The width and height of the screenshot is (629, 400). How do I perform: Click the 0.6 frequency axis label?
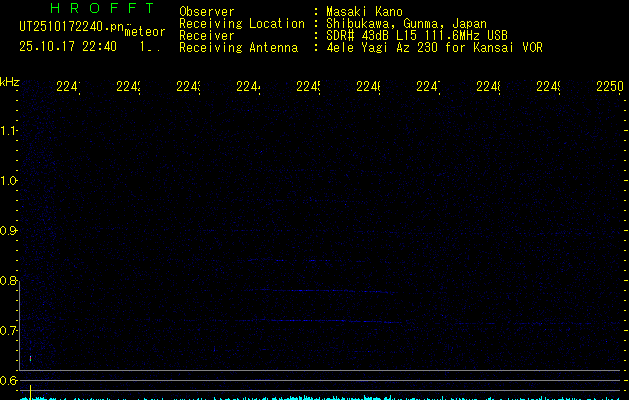(x=8, y=380)
